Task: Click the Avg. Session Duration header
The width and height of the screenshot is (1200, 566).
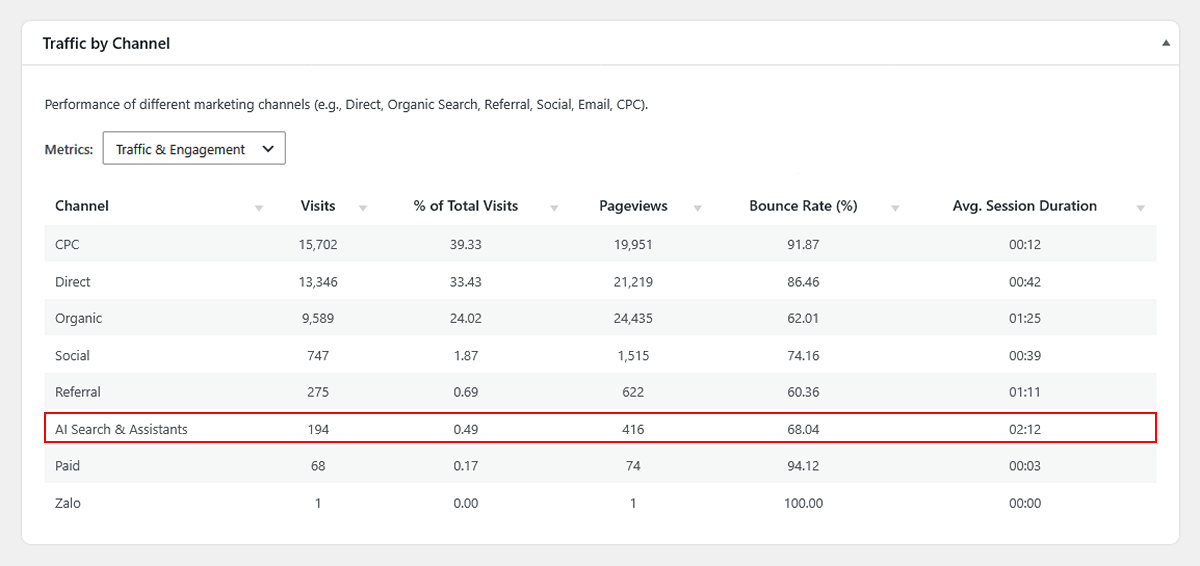Action: (1025, 206)
